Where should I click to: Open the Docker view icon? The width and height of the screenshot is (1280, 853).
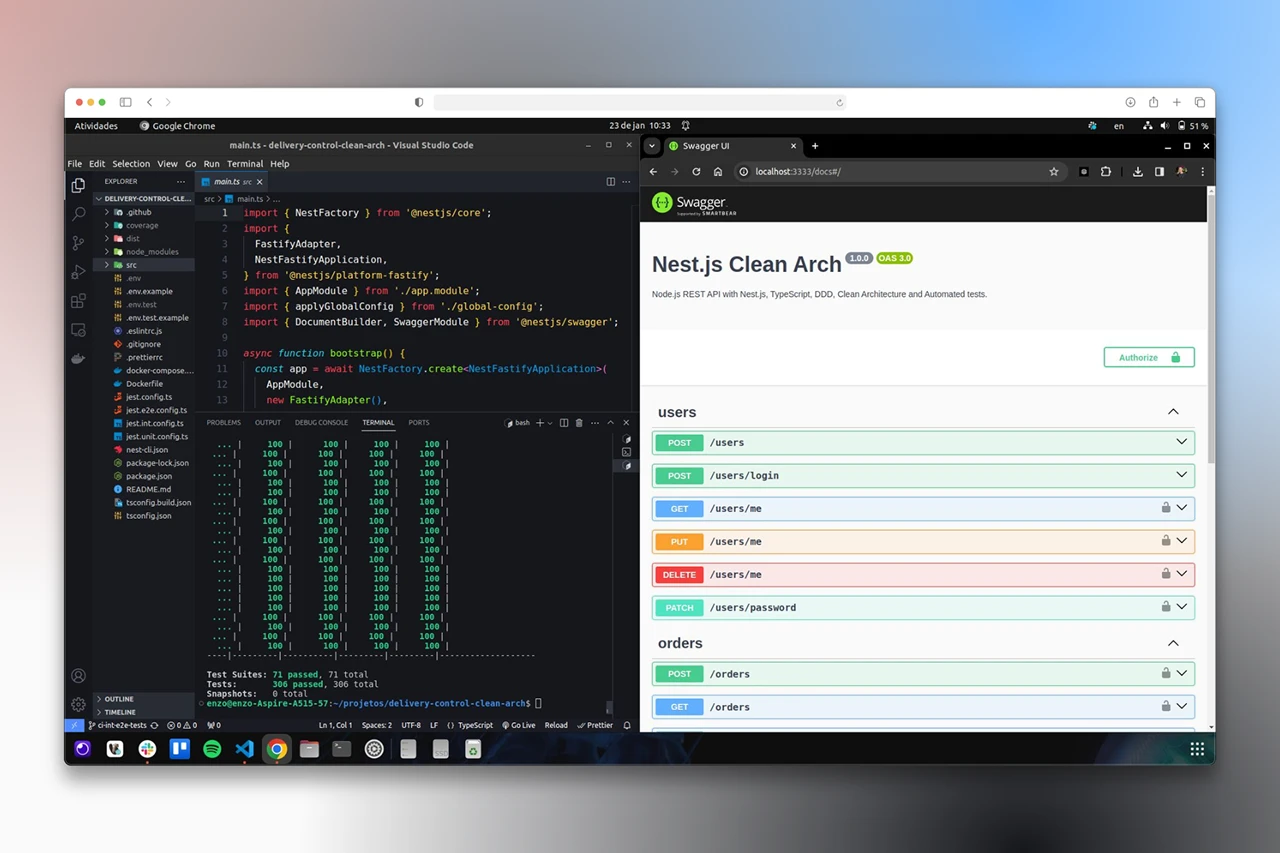pyautogui.click(x=78, y=358)
